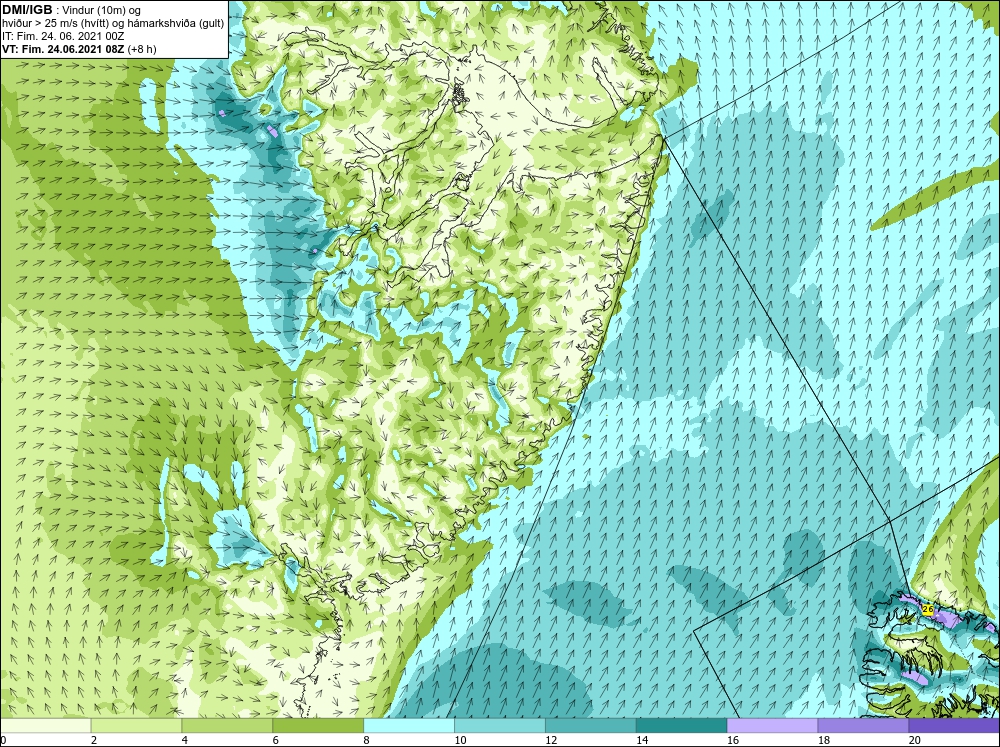The width and height of the screenshot is (1000, 747).
Task: Click the '(+8 h)' forecast offset text
Action: click(142, 49)
